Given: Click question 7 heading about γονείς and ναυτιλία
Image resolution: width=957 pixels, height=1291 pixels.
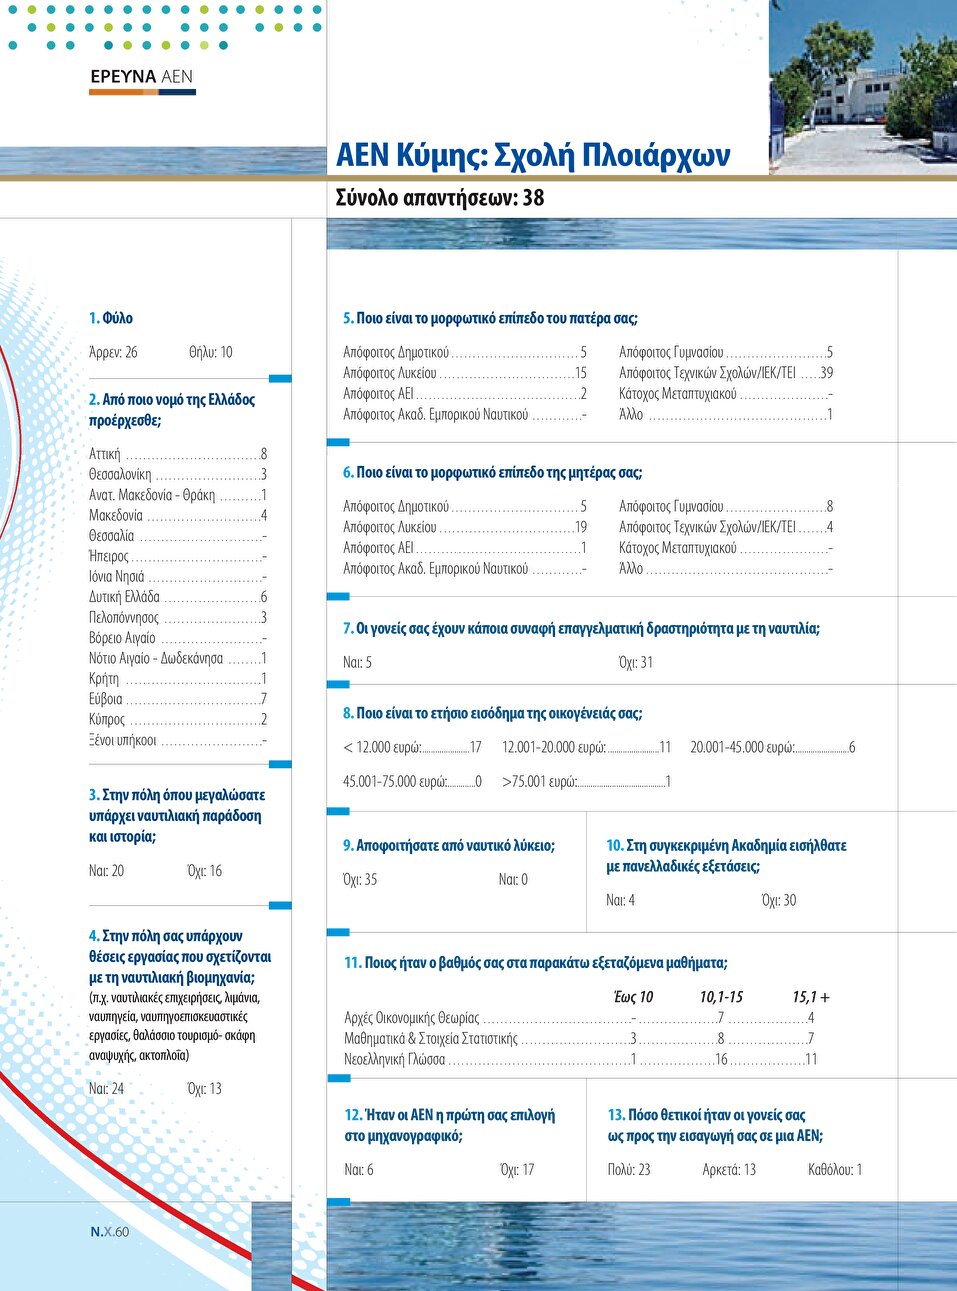Looking at the screenshot, I should [582, 629].
